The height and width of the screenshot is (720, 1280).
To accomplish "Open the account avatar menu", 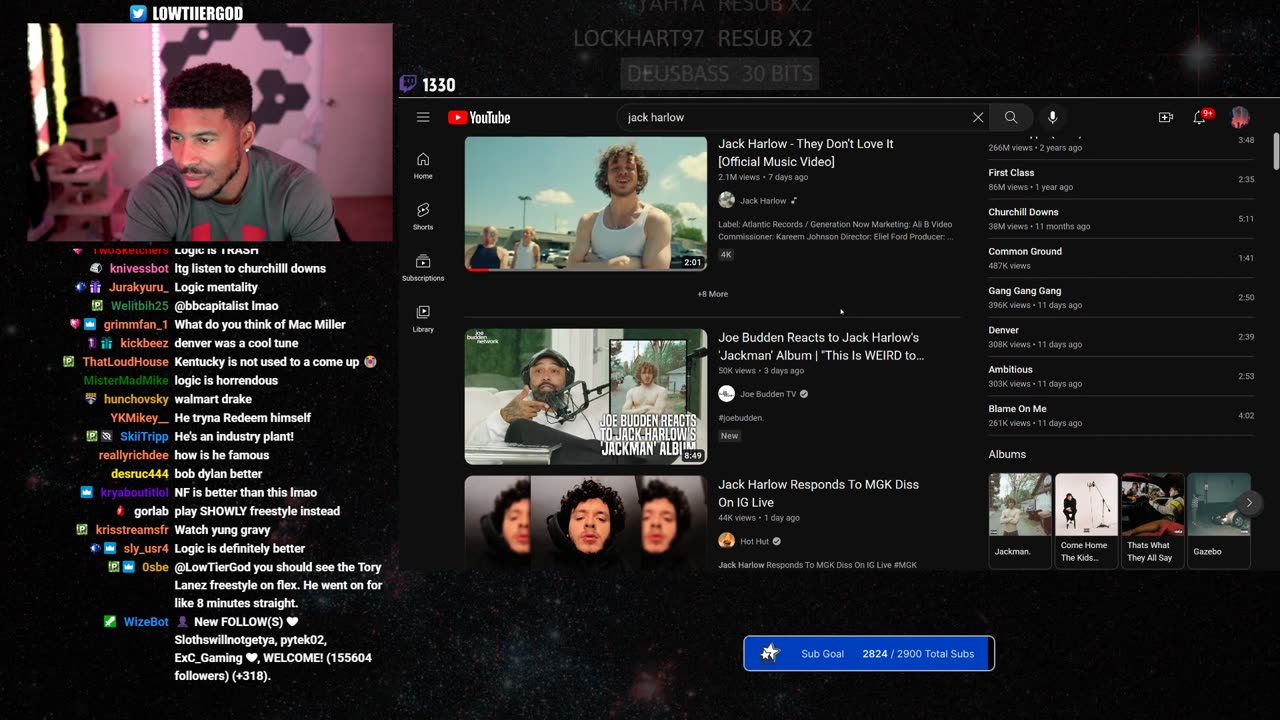I will (1240, 117).
